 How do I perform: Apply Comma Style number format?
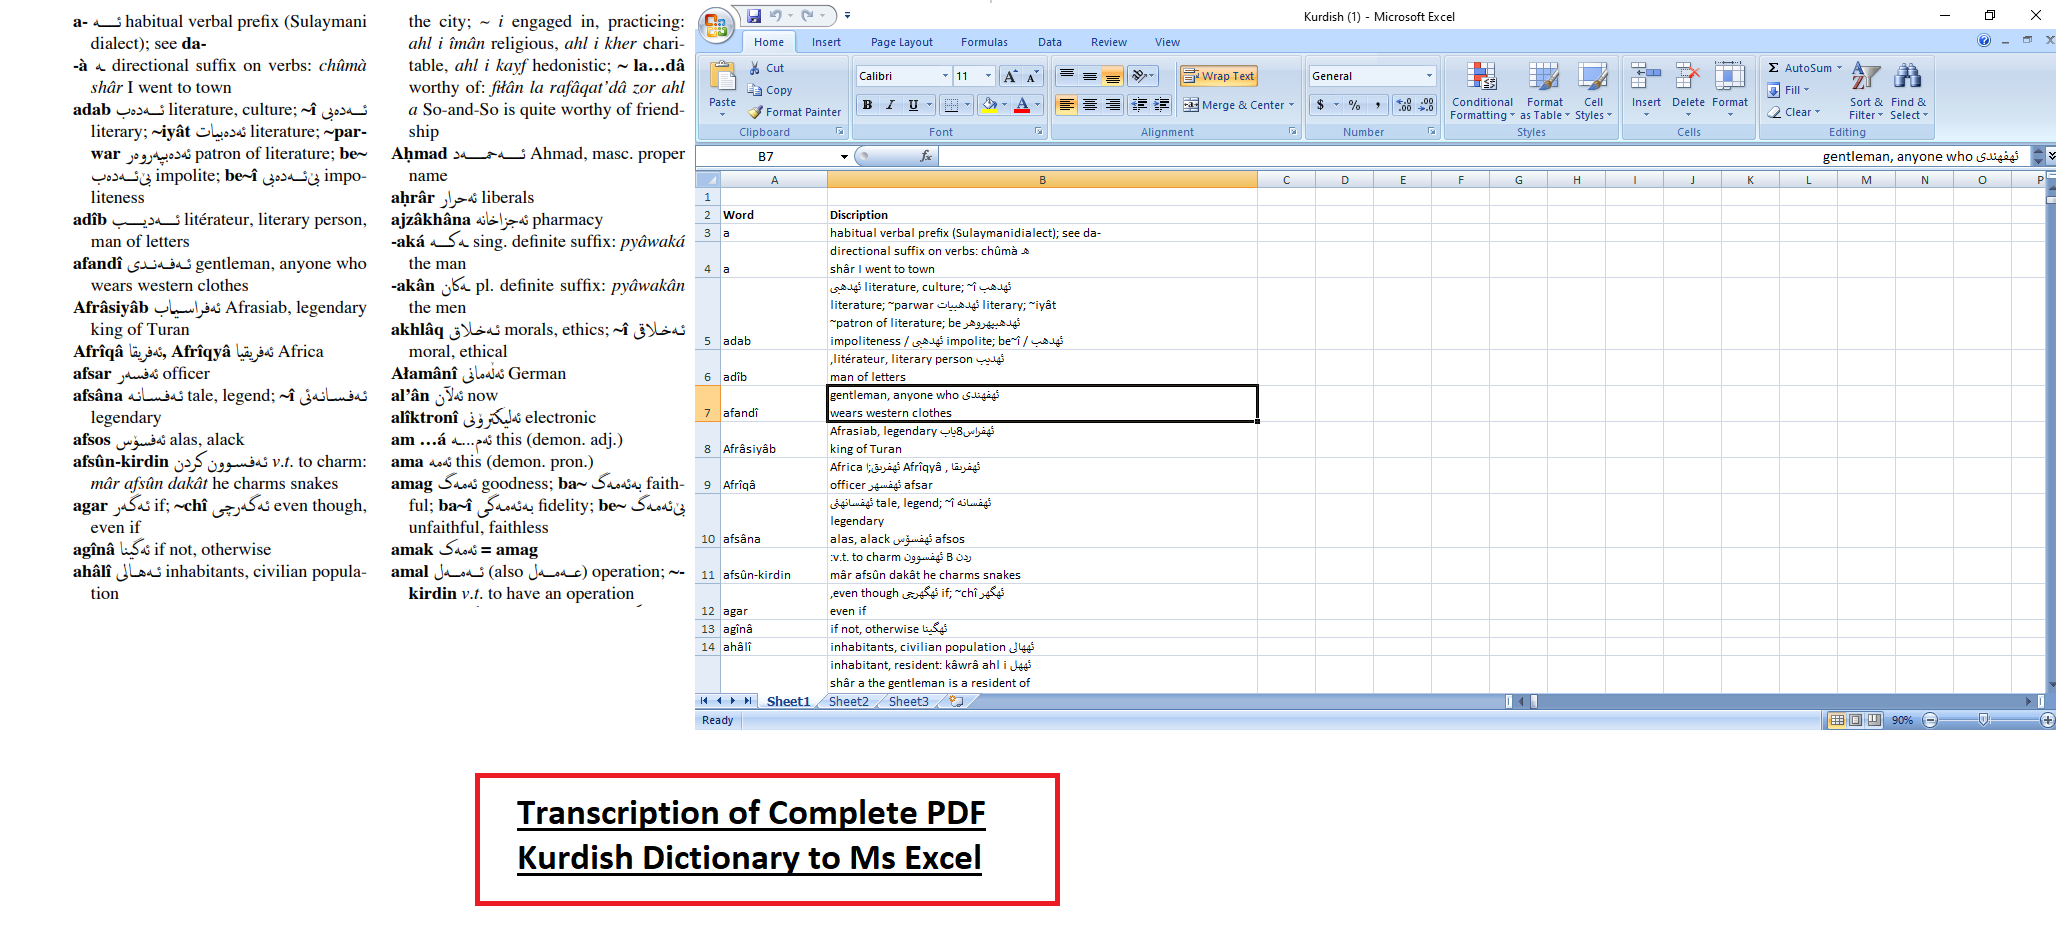1377,105
